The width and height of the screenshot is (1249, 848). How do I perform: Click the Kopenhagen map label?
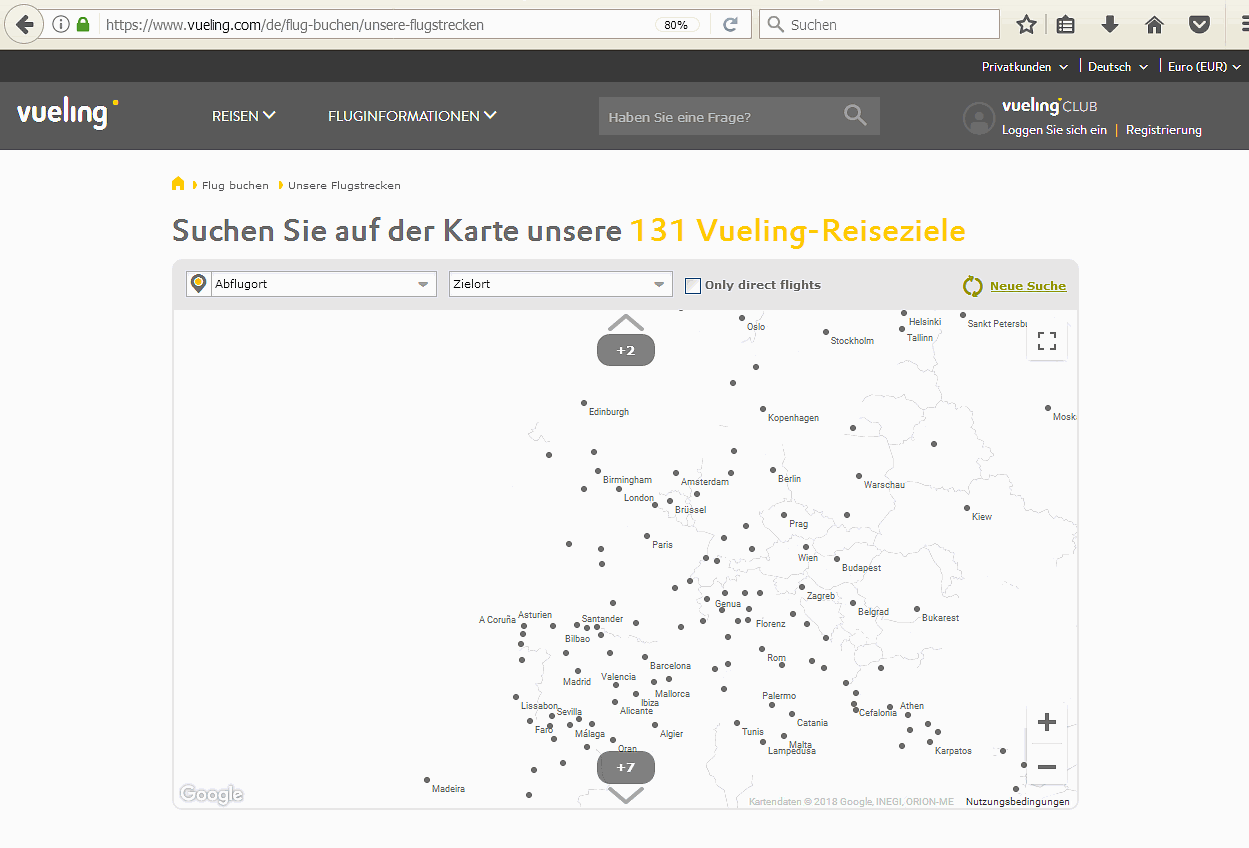[793, 418]
